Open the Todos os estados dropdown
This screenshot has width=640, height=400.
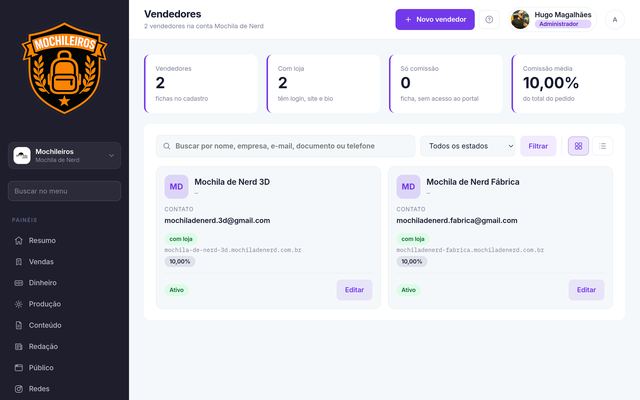[x=468, y=146]
